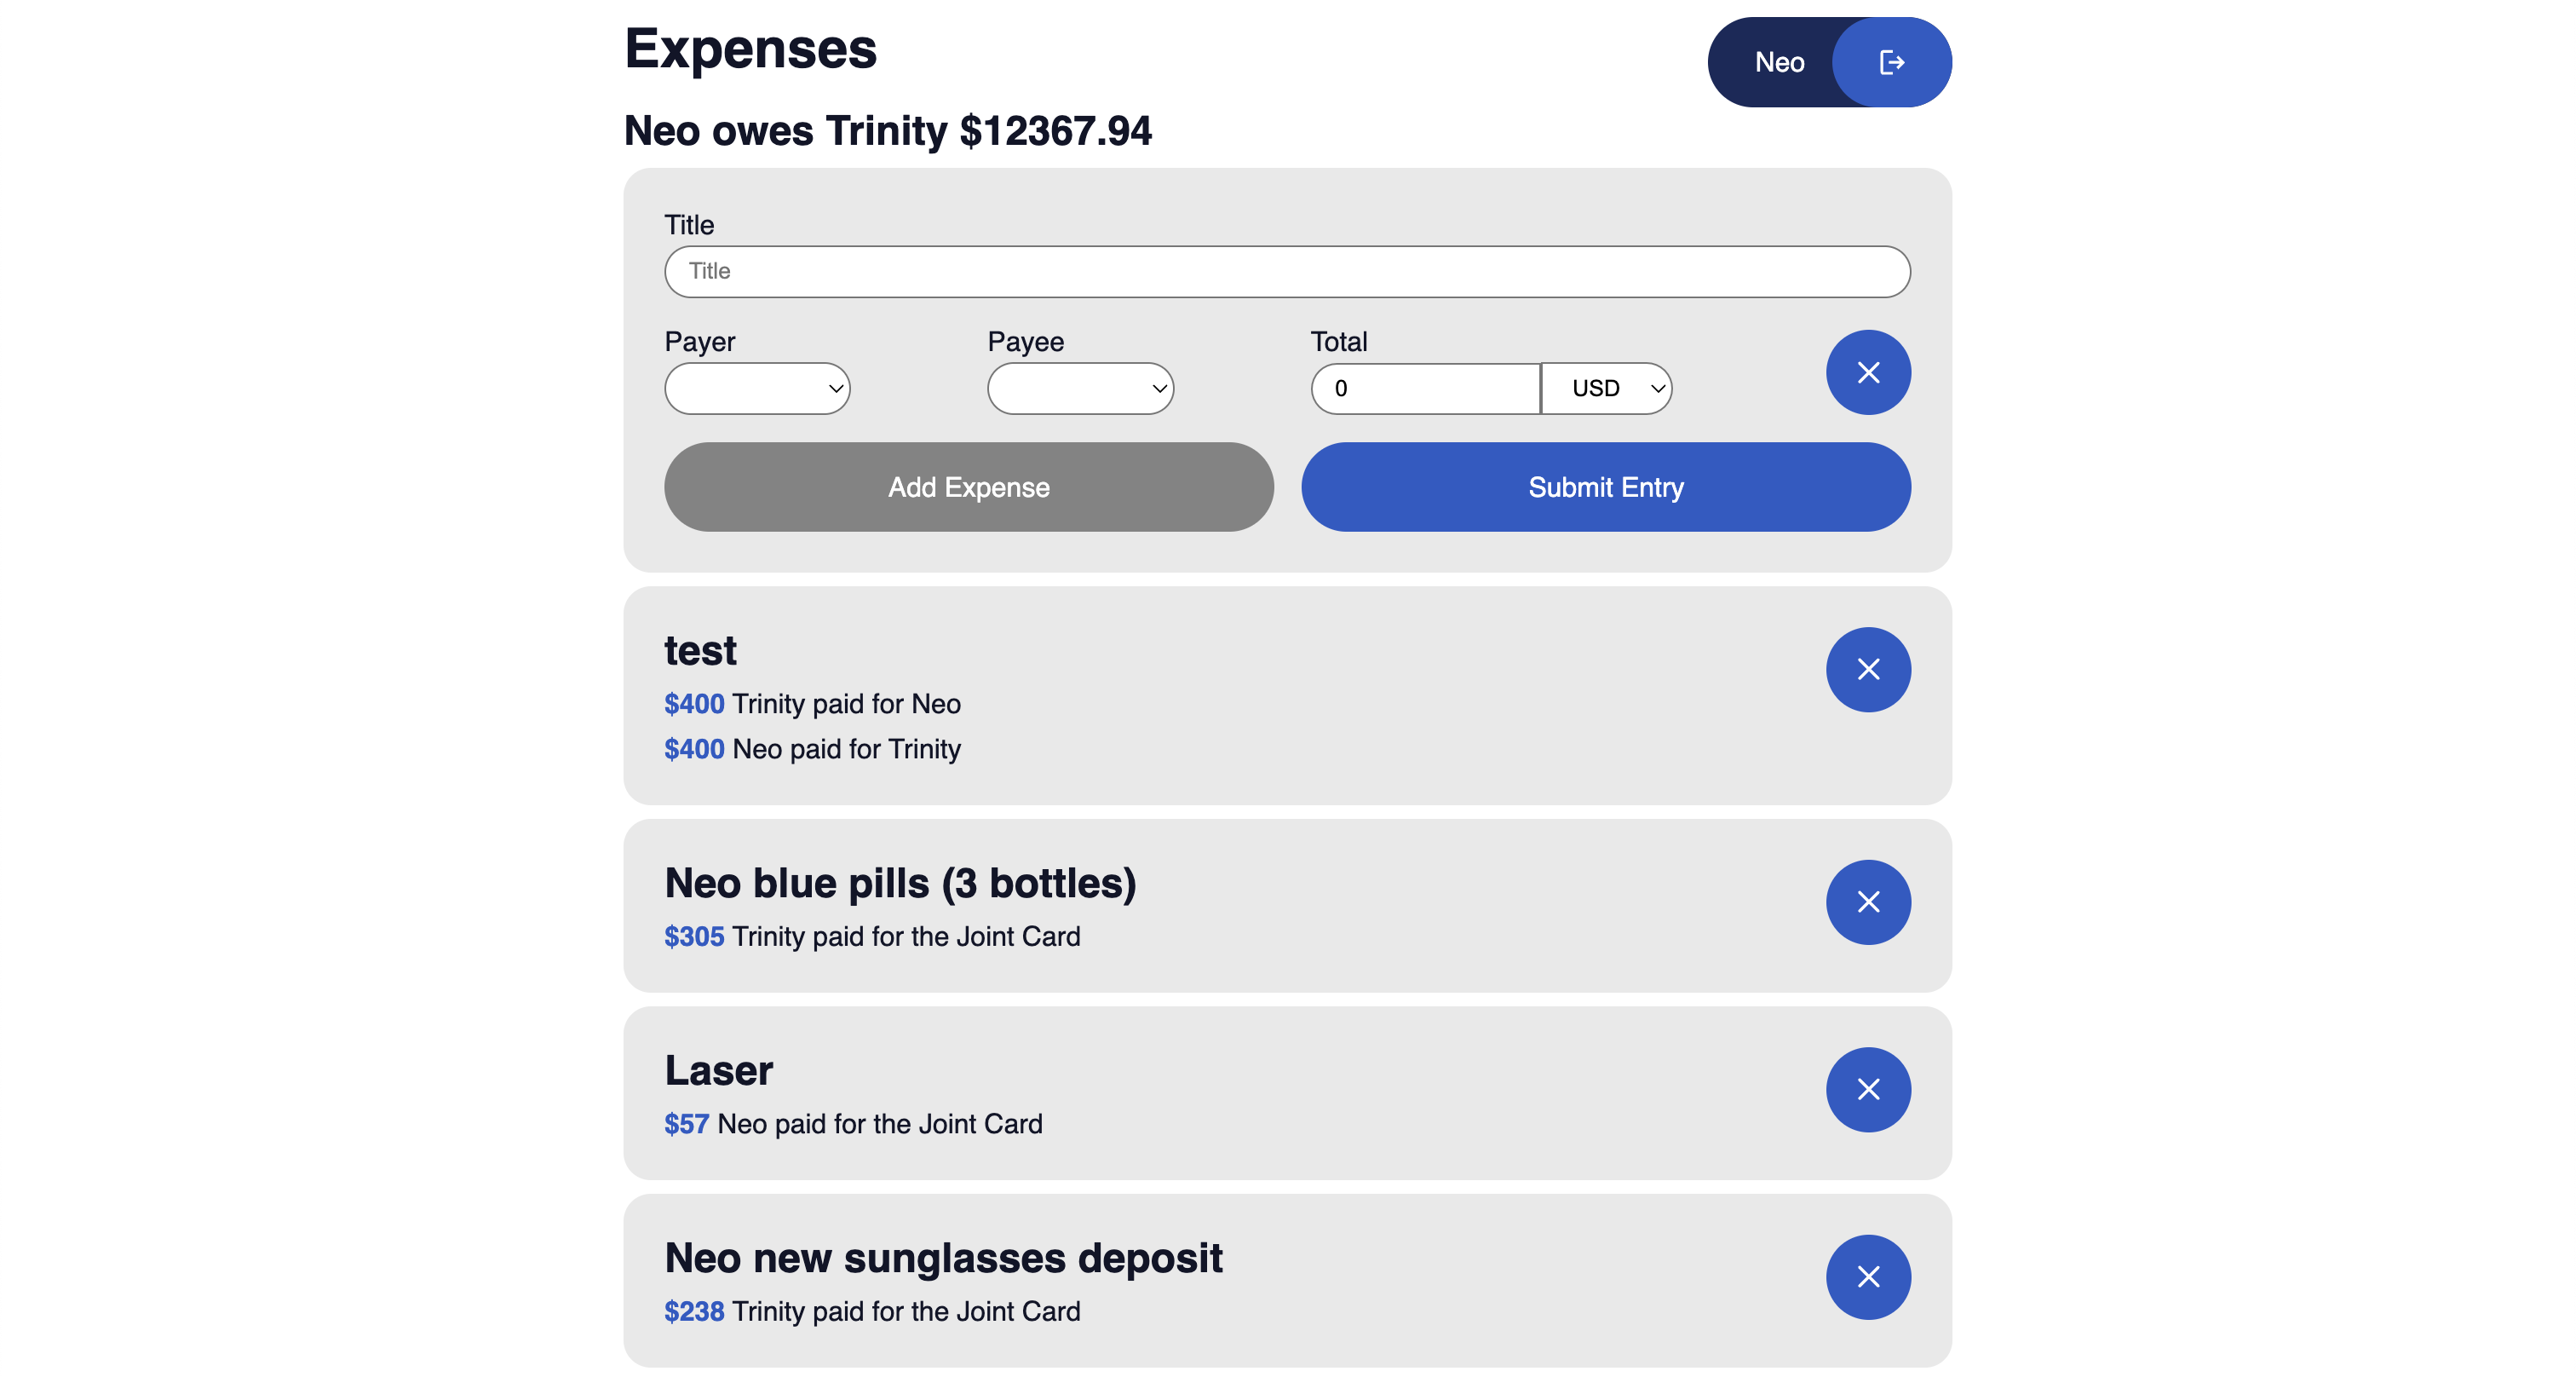Click the $400 amount in the test entry
2576x1377 pixels.
[x=694, y=703]
